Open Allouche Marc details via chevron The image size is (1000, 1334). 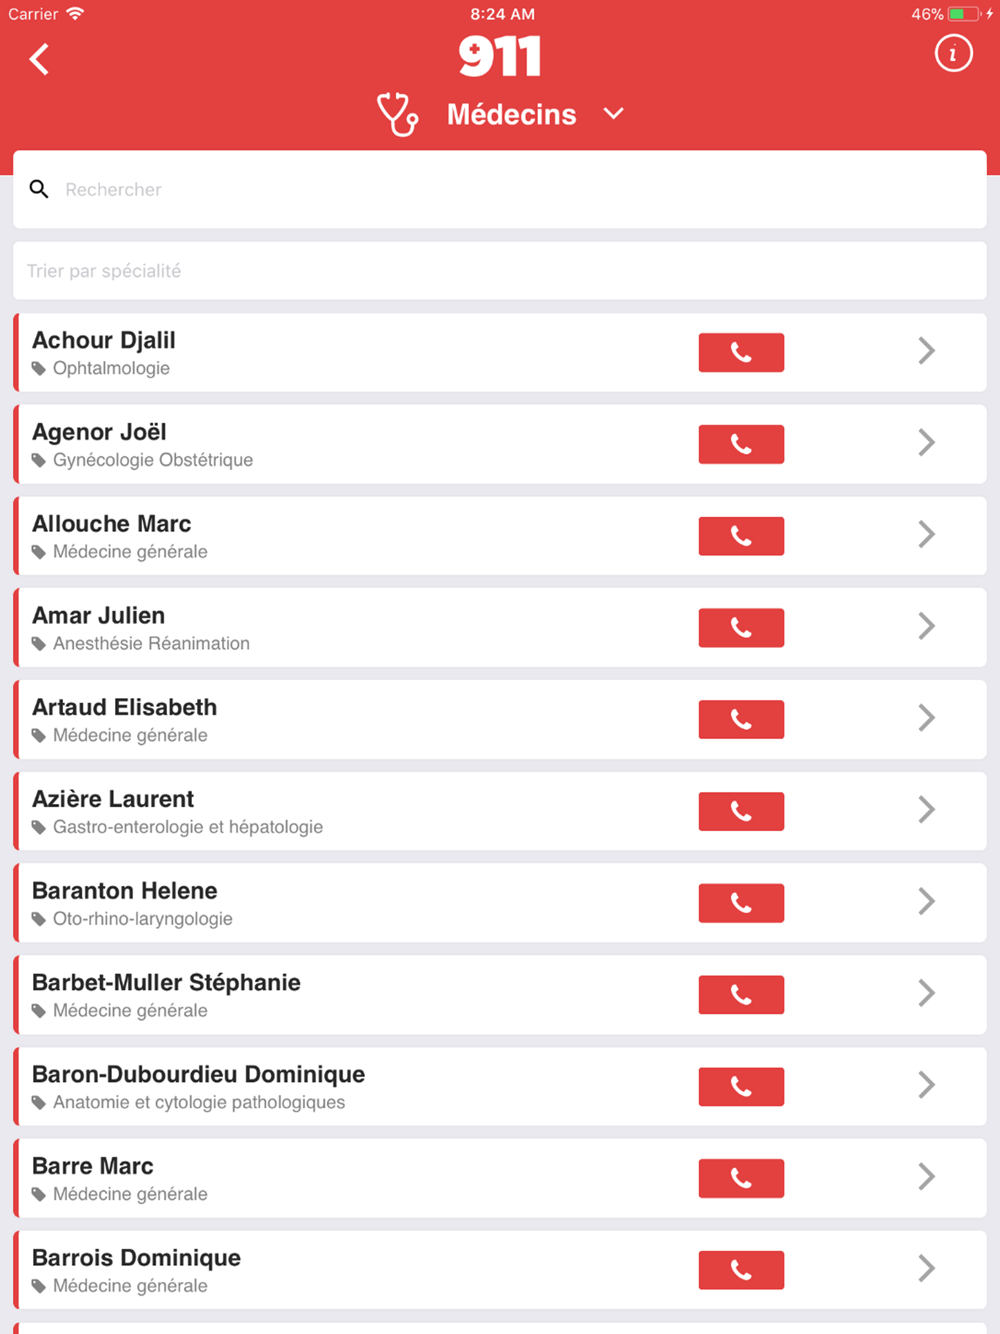pyautogui.click(x=927, y=534)
